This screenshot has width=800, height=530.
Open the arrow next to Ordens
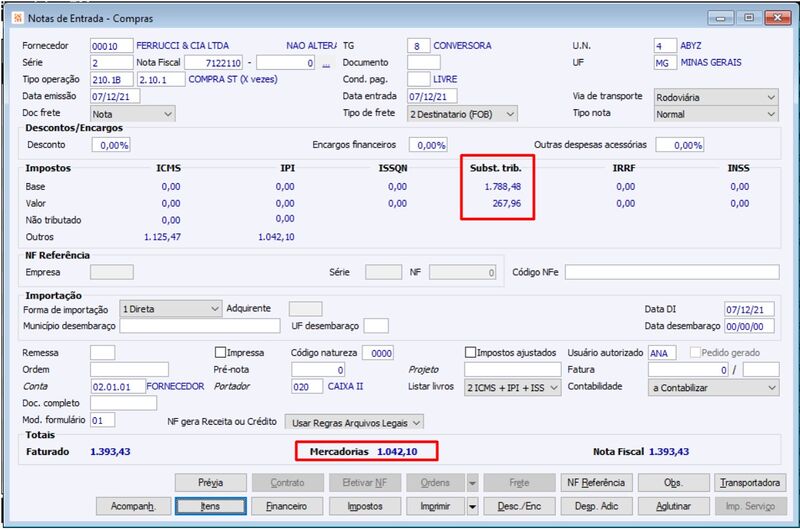point(472,483)
